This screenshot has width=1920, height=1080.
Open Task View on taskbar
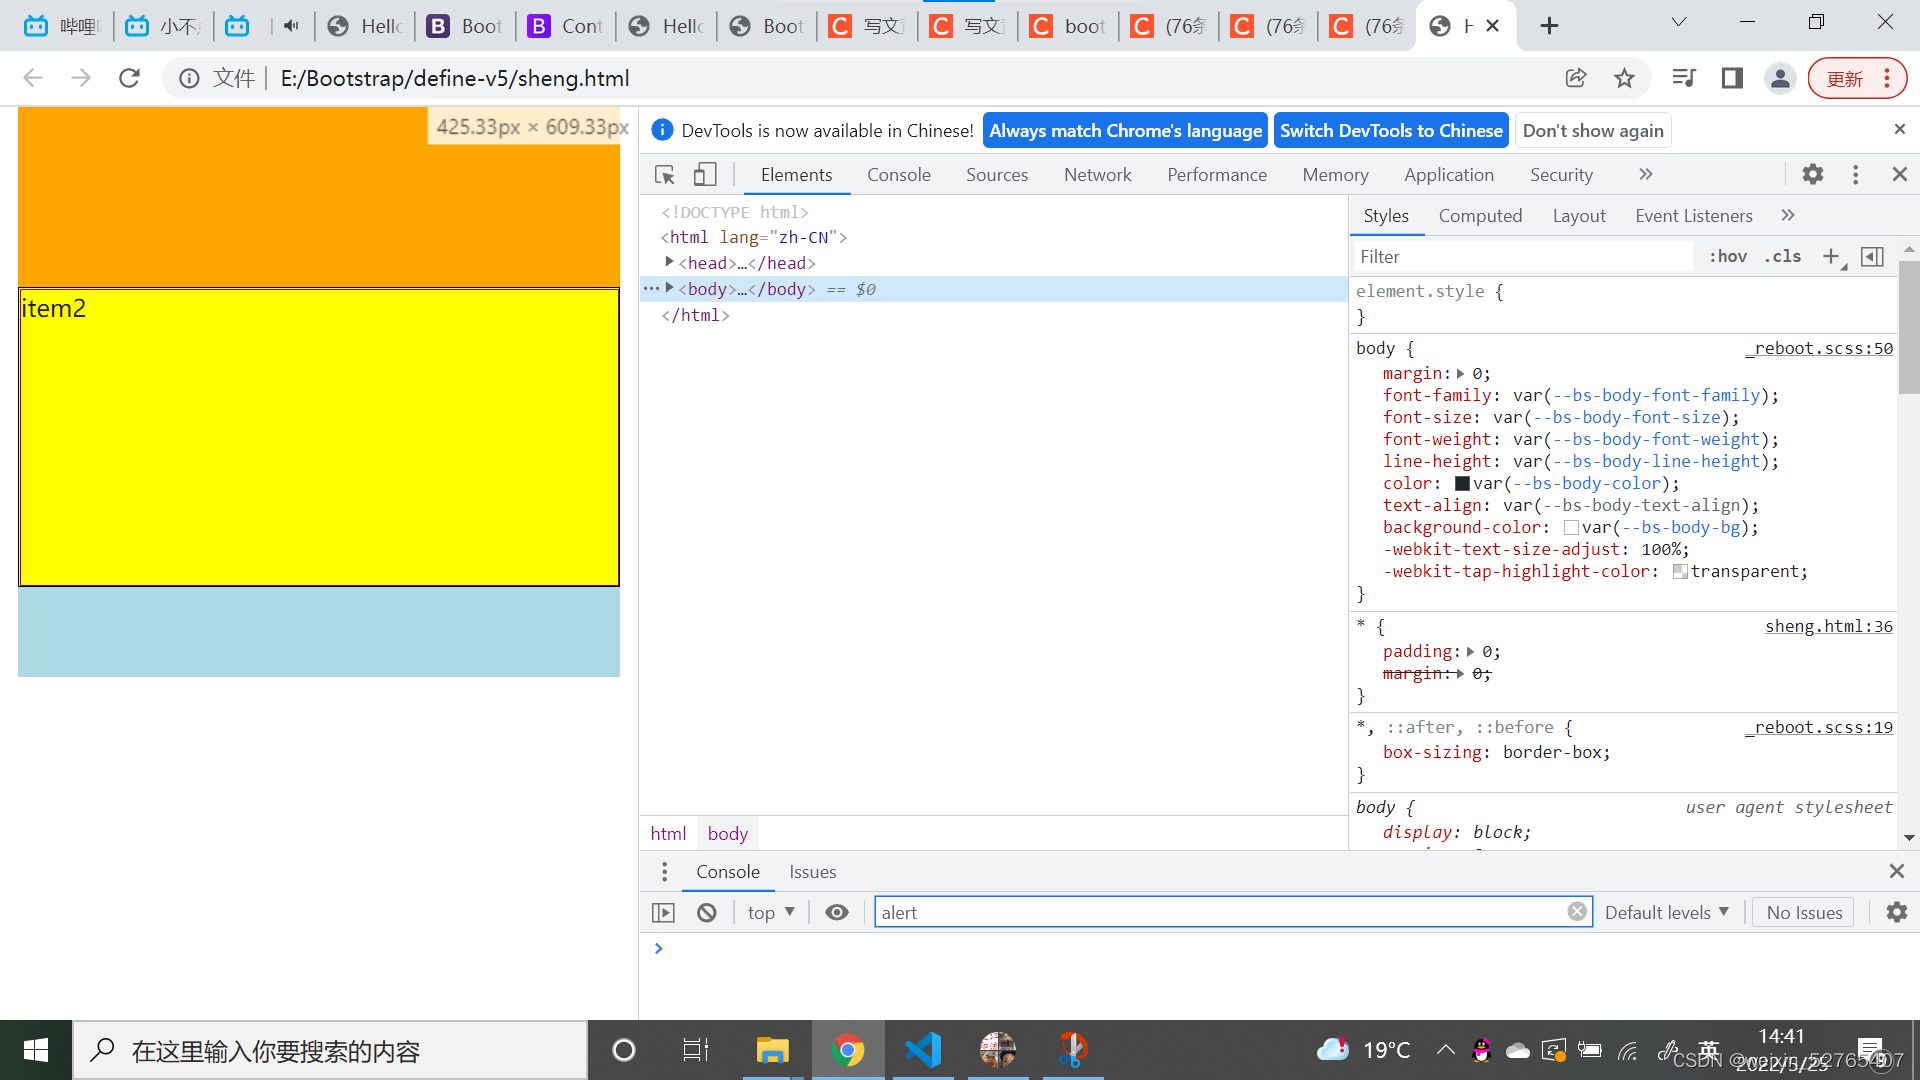[696, 1050]
